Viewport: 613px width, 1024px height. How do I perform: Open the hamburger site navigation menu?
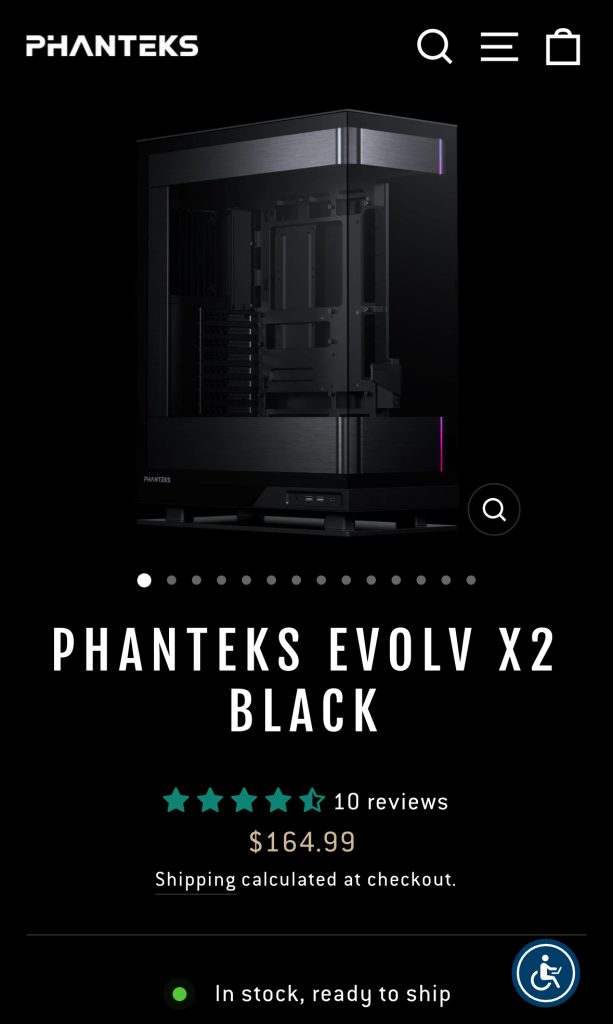tap(499, 46)
